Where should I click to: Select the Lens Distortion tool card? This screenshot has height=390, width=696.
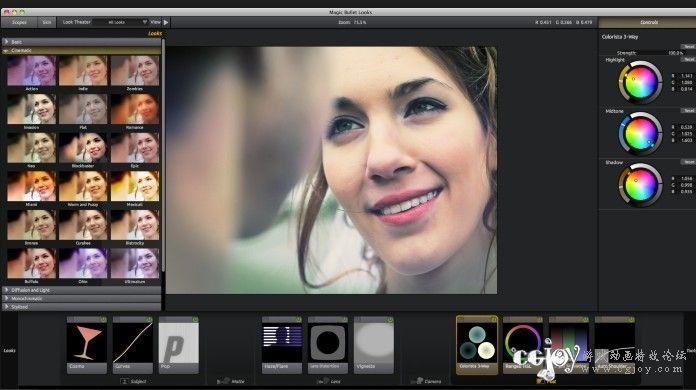point(328,345)
